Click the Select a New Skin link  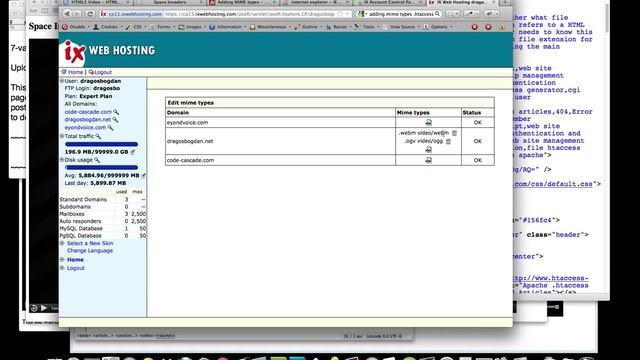point(90,243)
